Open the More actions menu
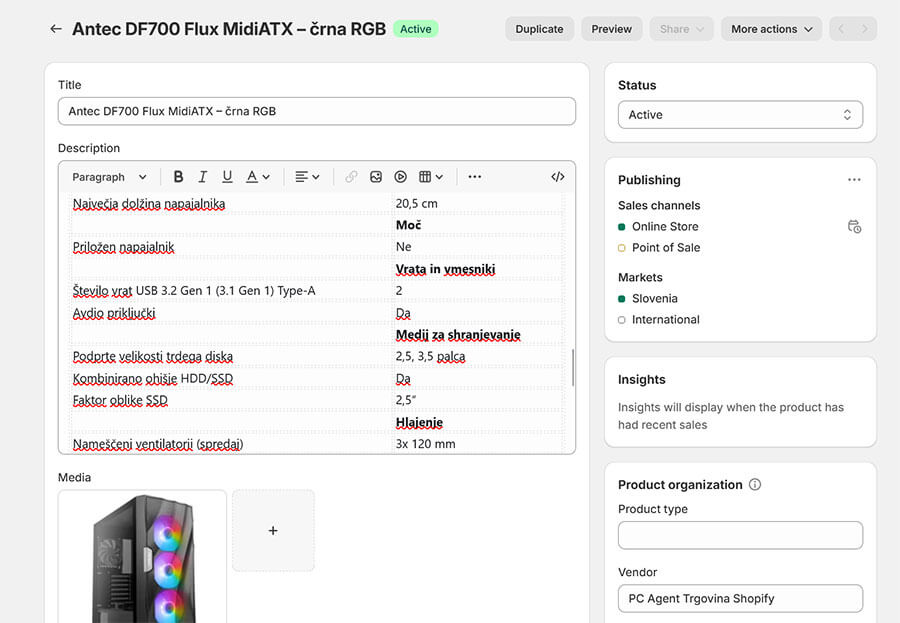 [x=771, y=29]
